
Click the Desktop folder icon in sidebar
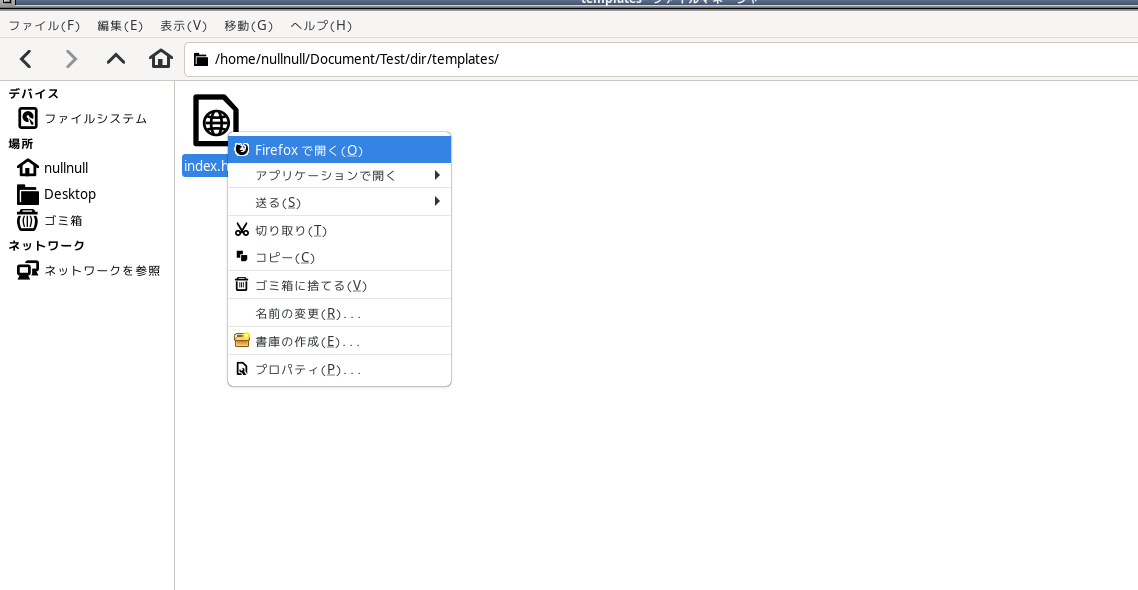tap(28, 194)
